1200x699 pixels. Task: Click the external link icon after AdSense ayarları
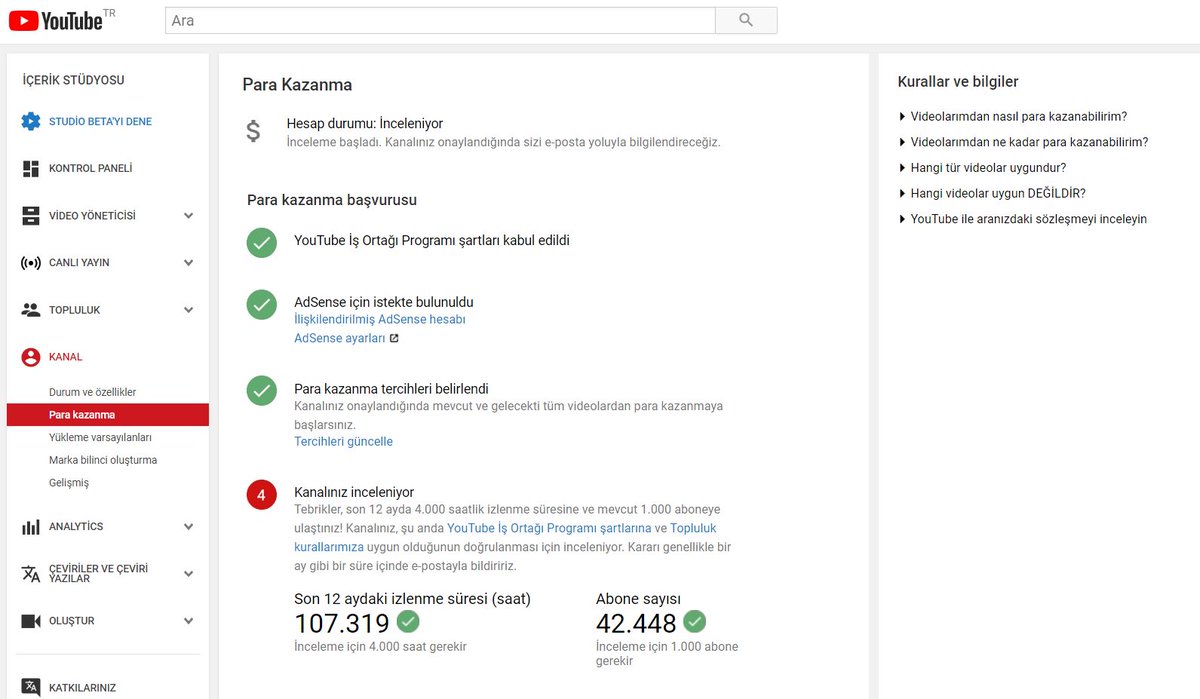[394, 339]
